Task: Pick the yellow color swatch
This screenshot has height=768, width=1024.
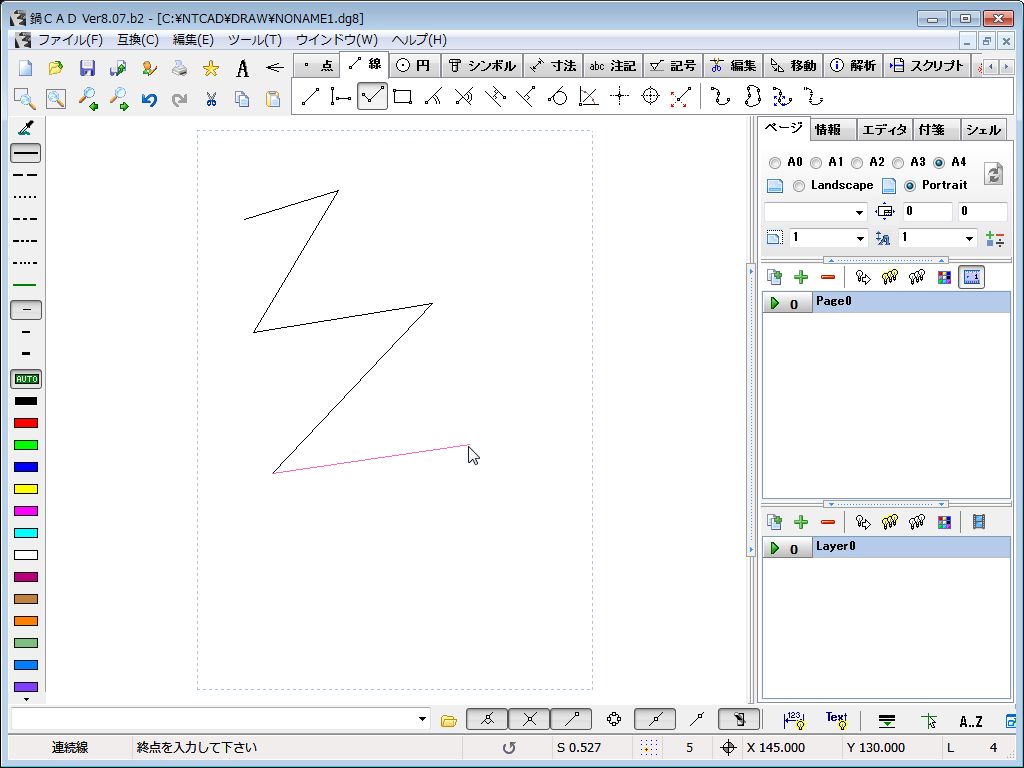Action: pyautogui.click(x=26, y=489)
